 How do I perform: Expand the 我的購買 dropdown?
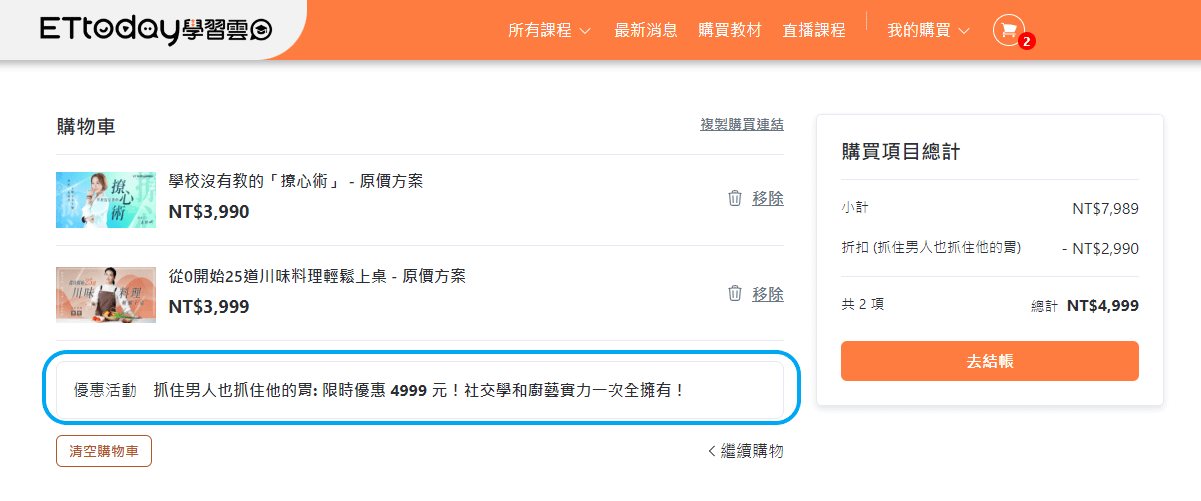(x=928, y=30)
